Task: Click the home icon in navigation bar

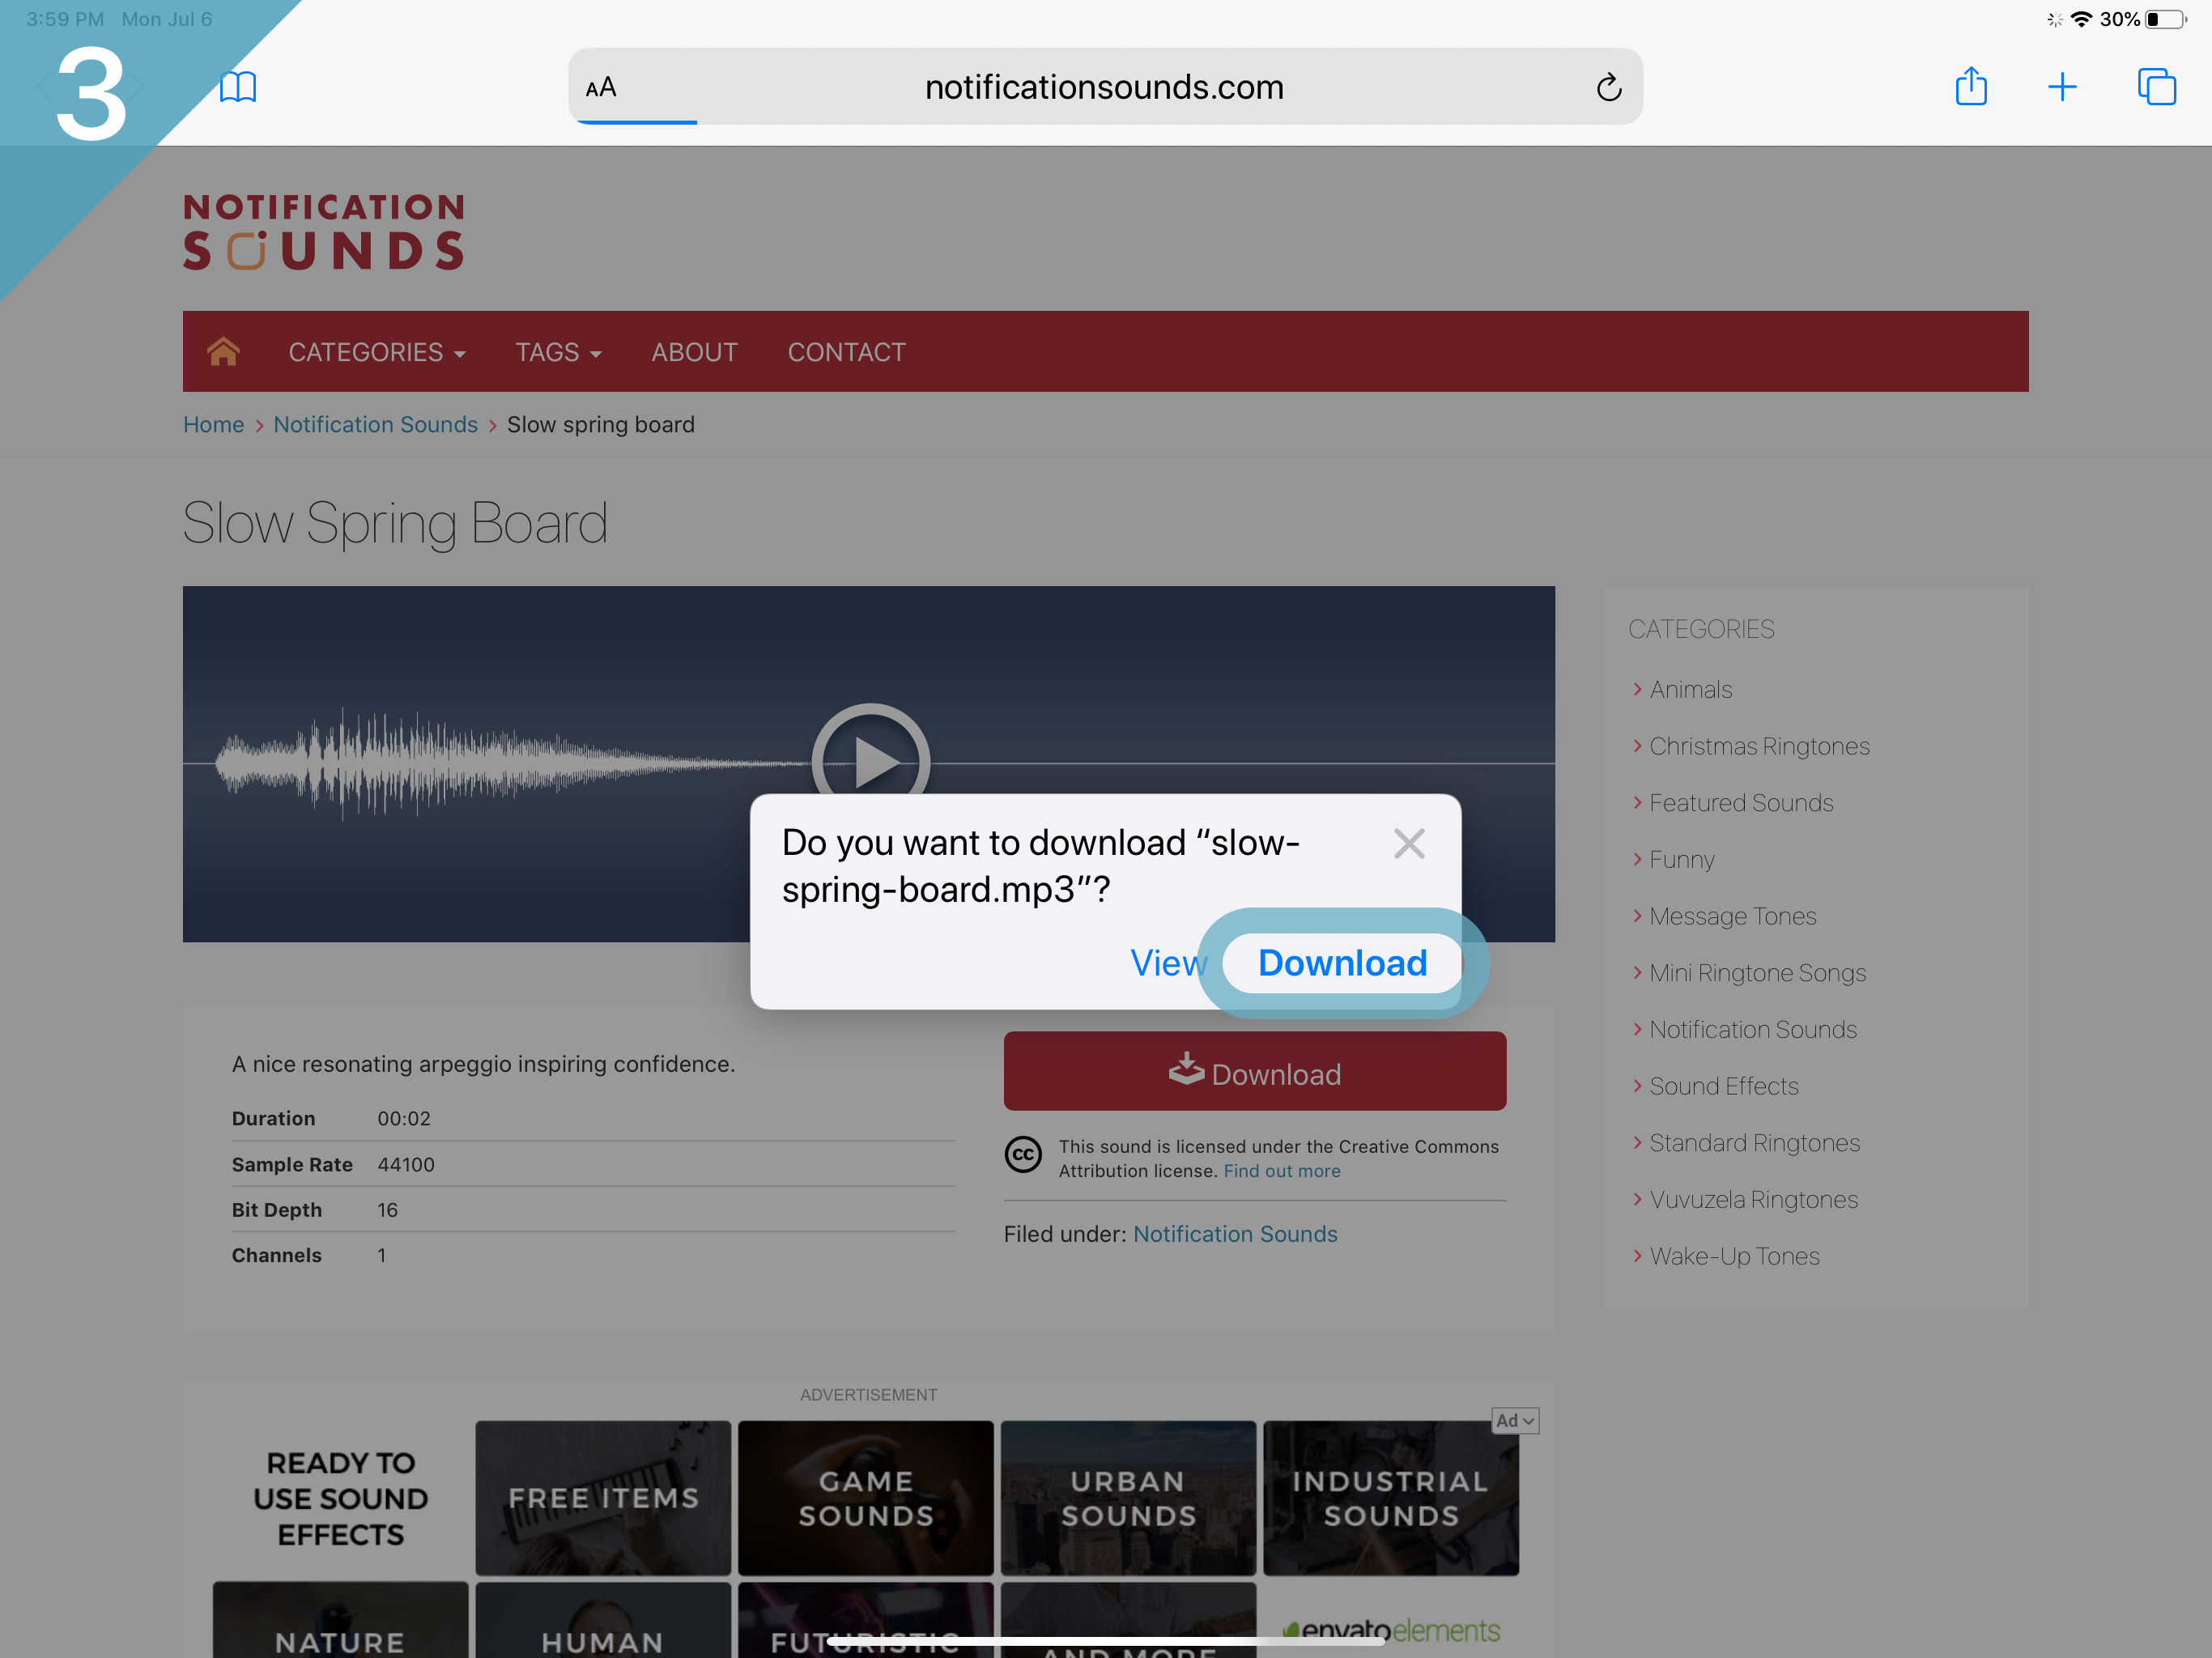Action: tap(223, 352)
